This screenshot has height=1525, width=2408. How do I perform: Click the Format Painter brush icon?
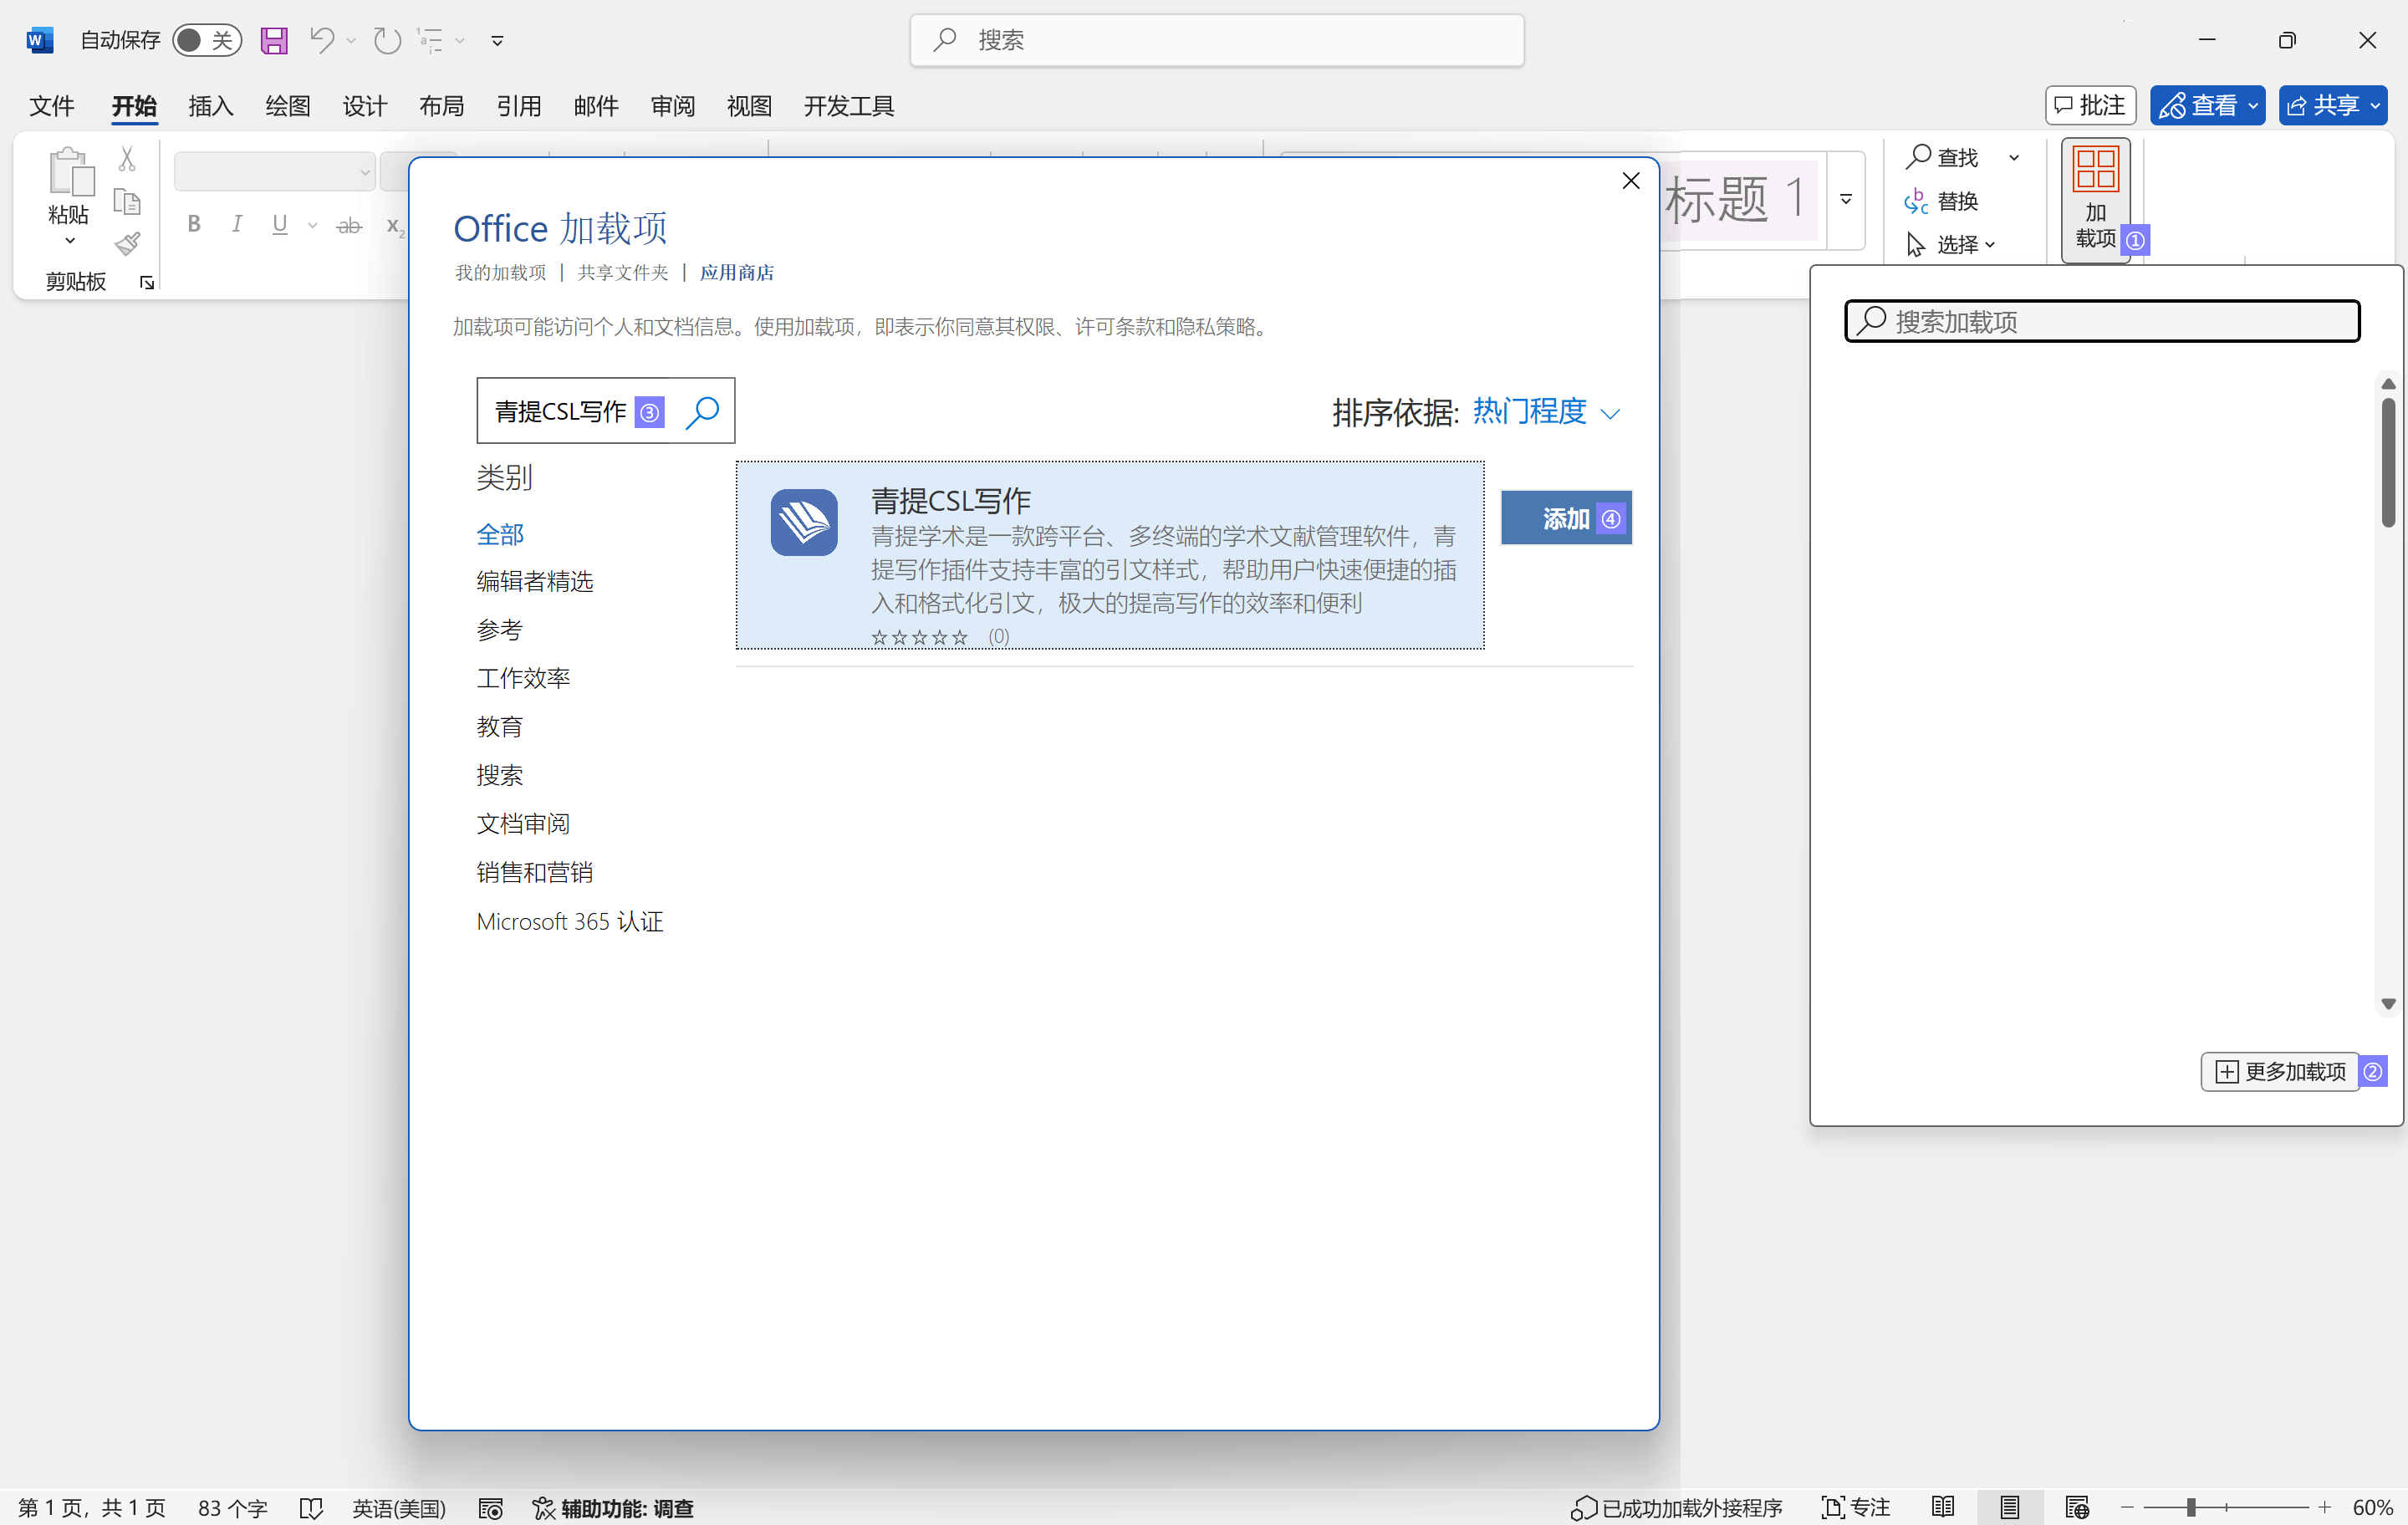point(127,245)
